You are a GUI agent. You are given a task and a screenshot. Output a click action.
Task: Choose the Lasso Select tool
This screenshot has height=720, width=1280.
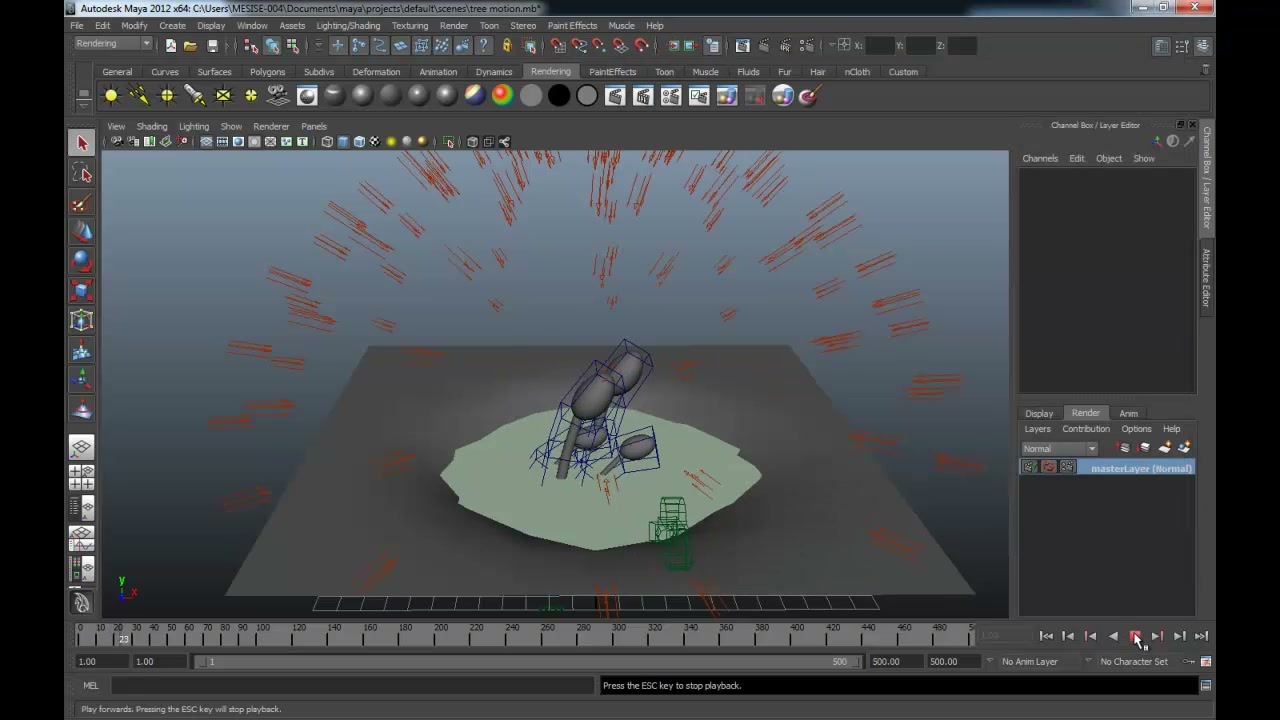[82, 174]
